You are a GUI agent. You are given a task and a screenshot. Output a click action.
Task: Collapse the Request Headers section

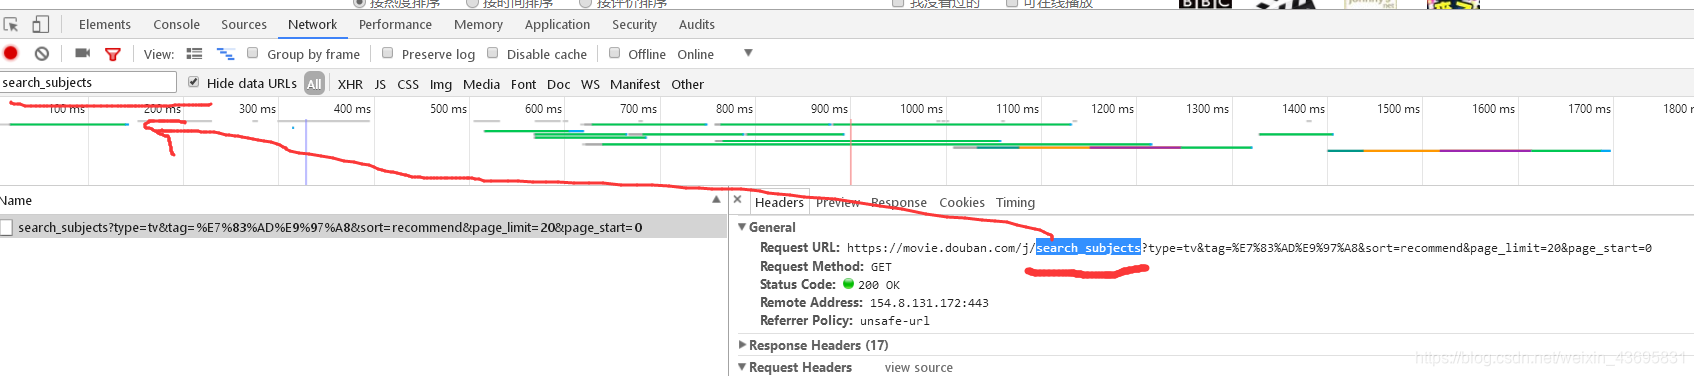point(742,367)
